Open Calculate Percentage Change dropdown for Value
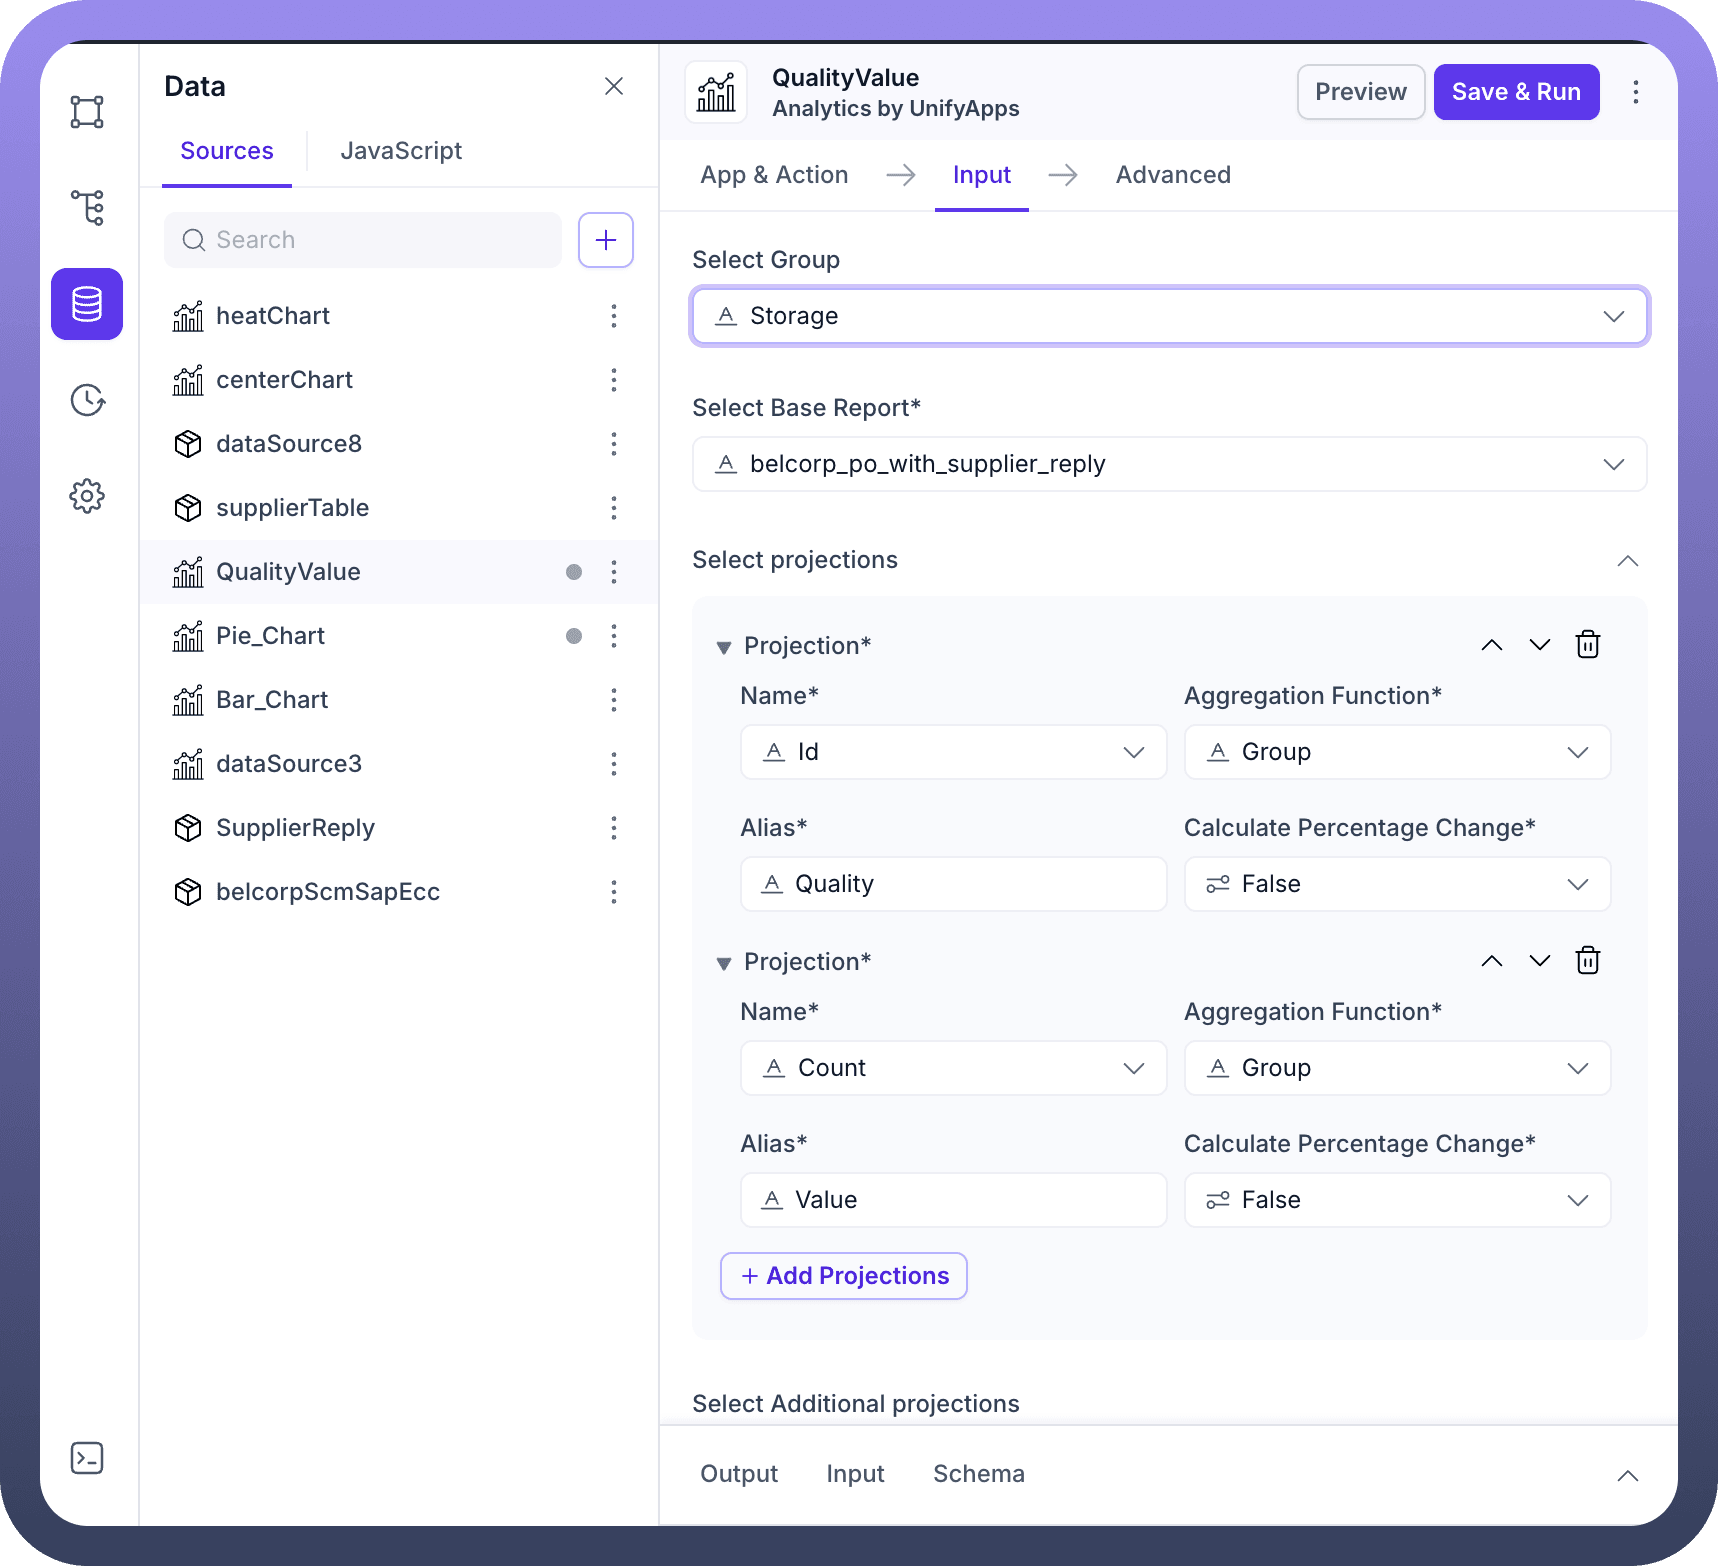1718x1566 pixels. (x=1397, y=1200)
